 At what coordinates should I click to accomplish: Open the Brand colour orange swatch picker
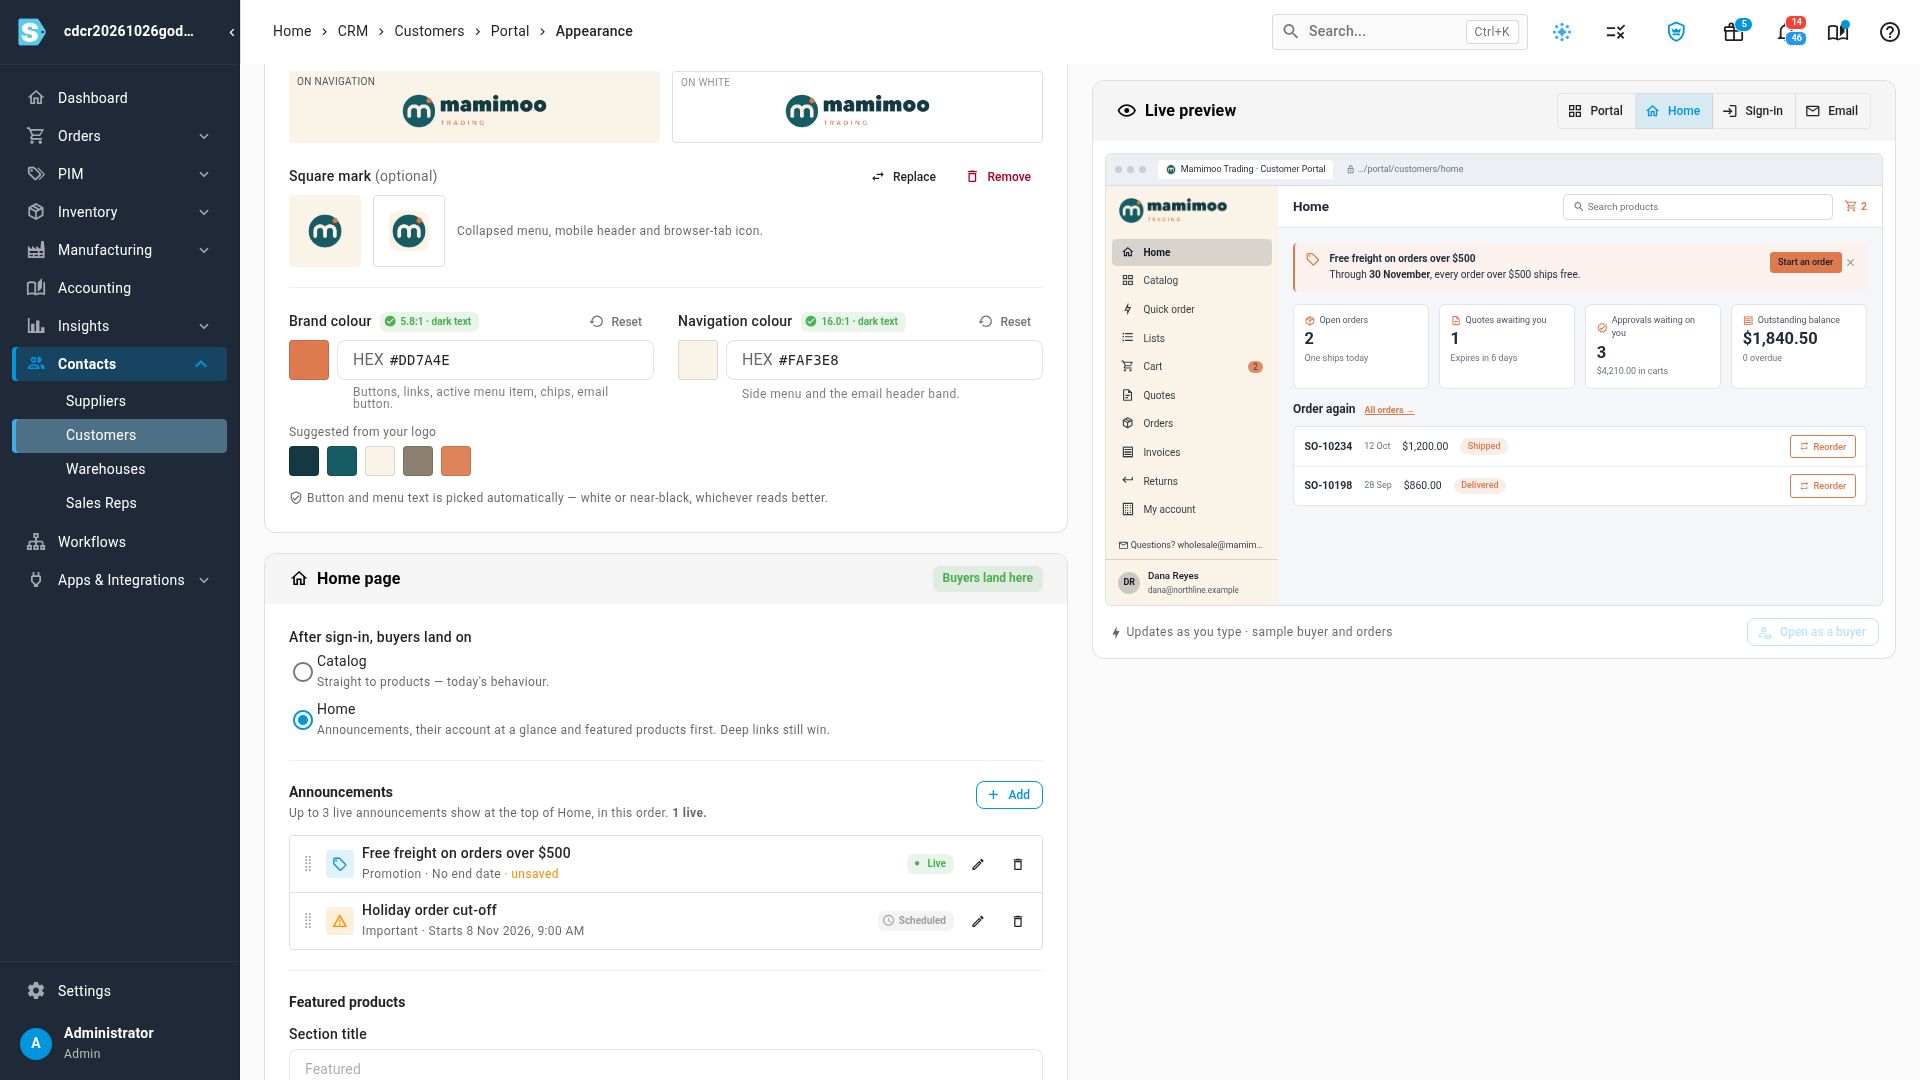(x=309, y=360)
